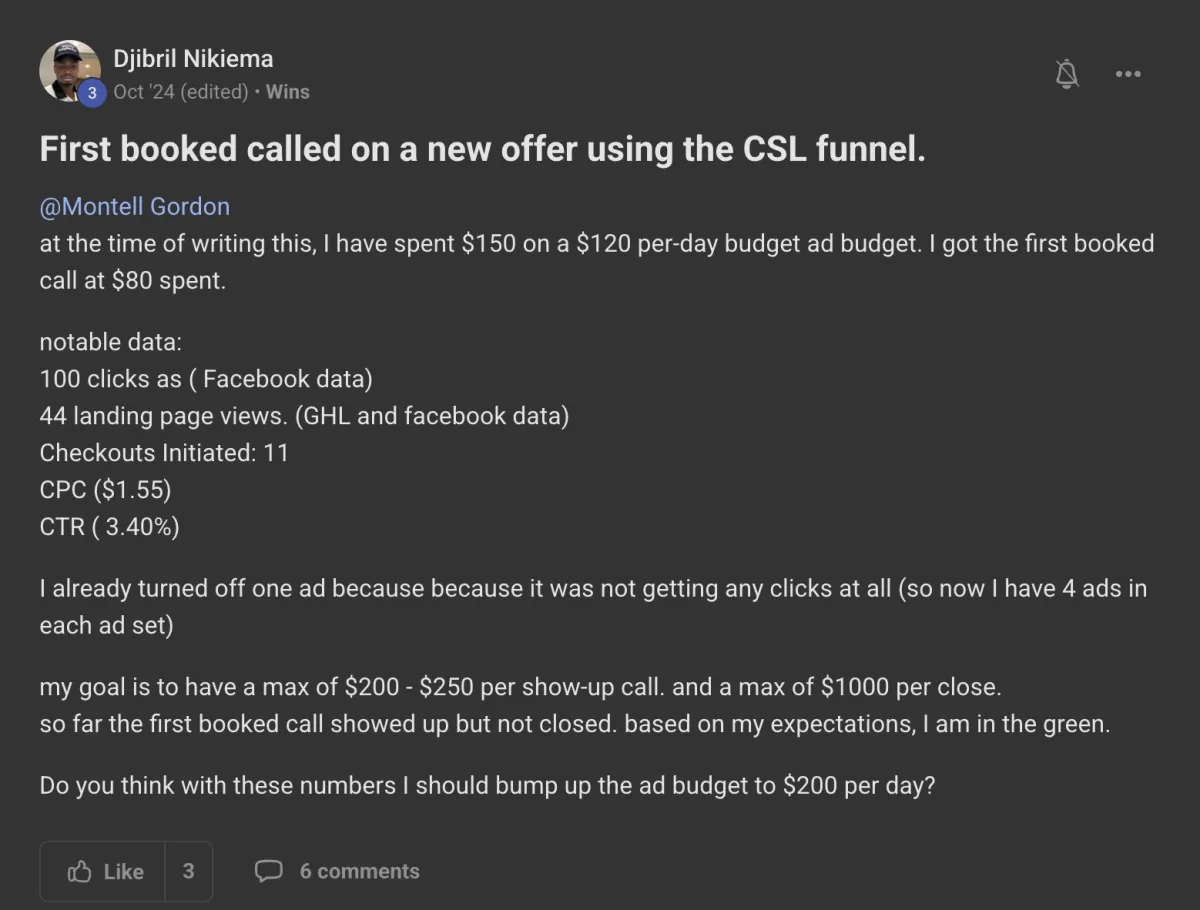Show who liked via the count 3
The image size is (1200, 910).
coord(188,871)
